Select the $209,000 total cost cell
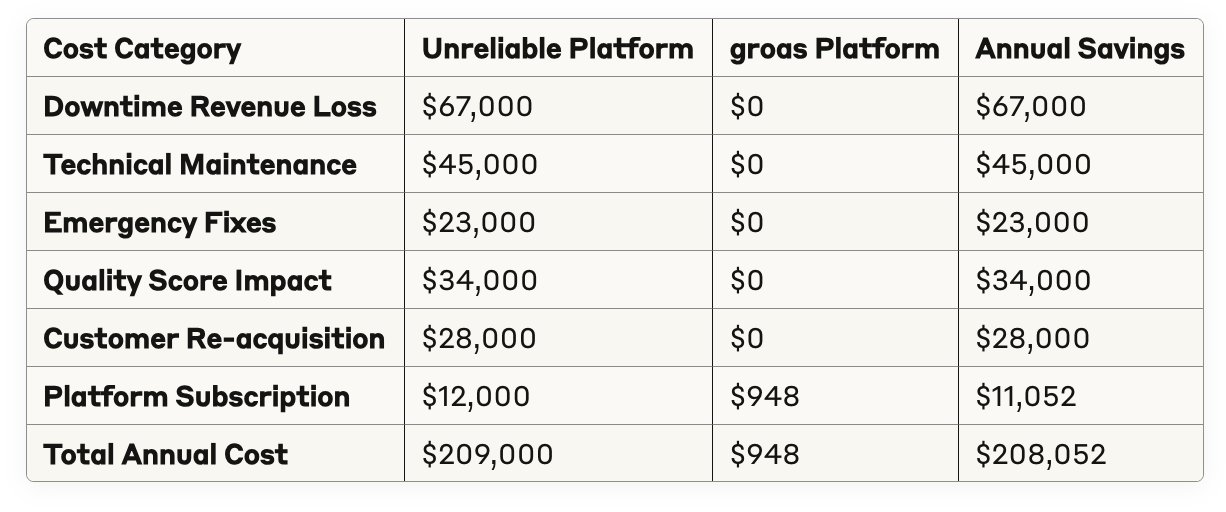Screen dimensions: 1226x512 point(487,455)
